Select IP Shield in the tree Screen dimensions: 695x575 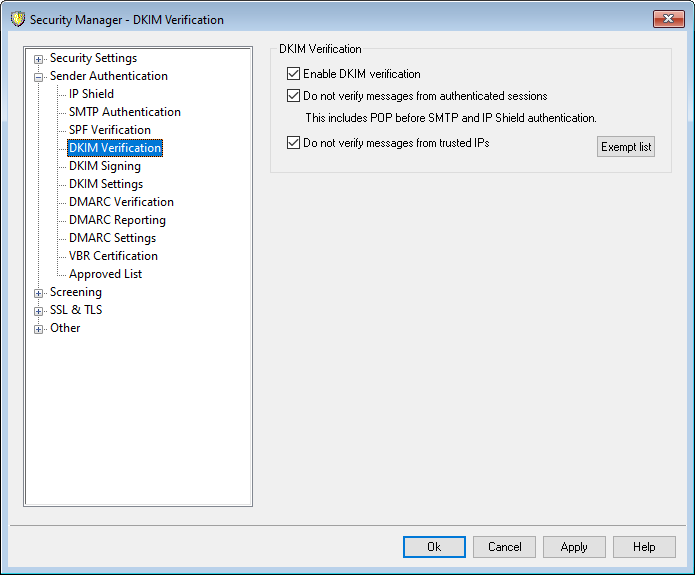tap(91, 94)
